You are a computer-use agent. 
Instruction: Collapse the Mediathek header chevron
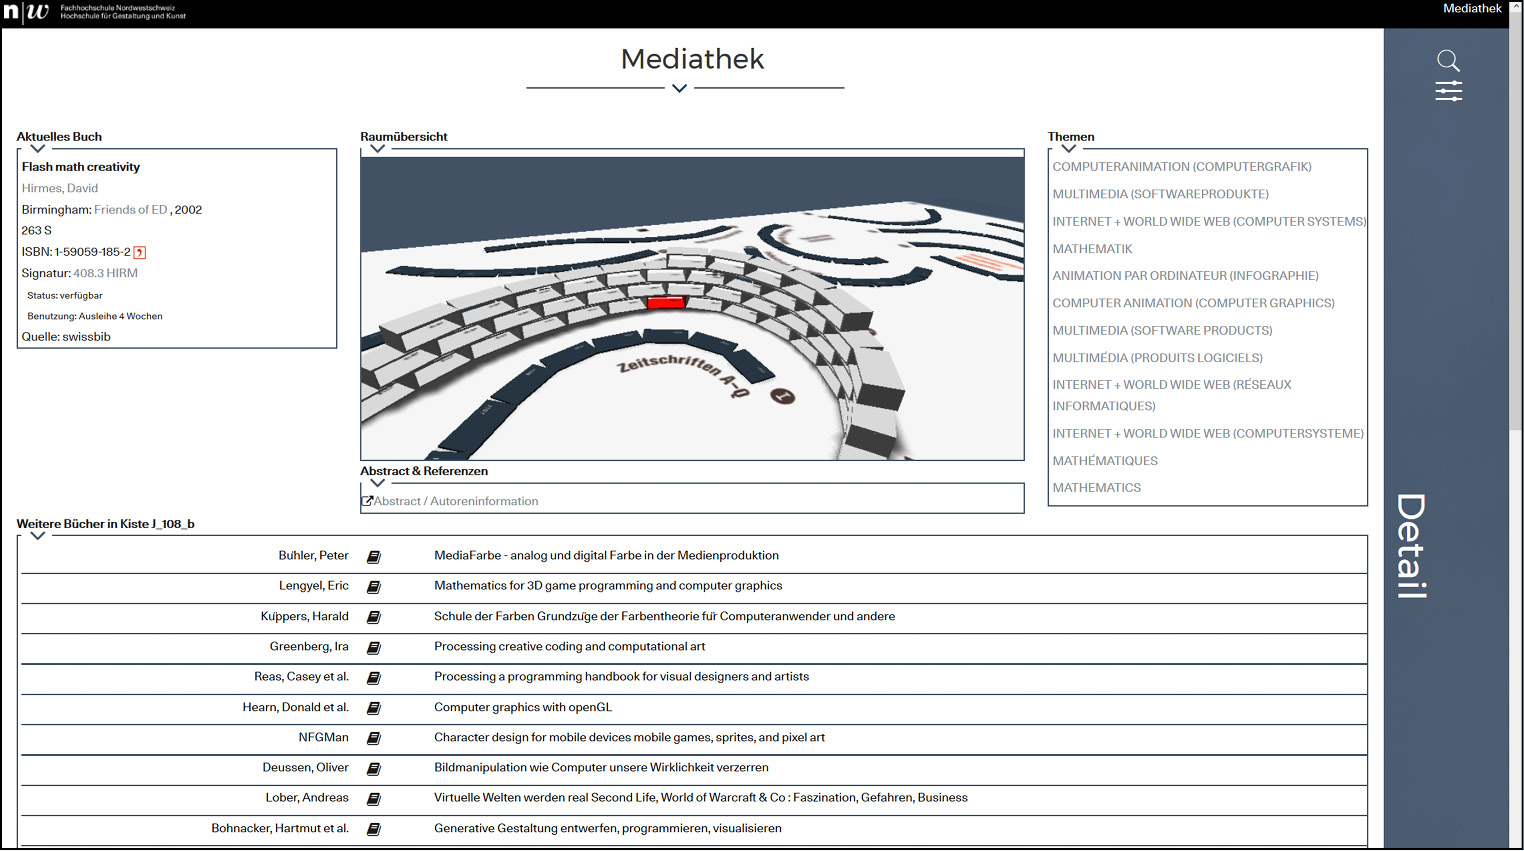[x=680, y=88]
